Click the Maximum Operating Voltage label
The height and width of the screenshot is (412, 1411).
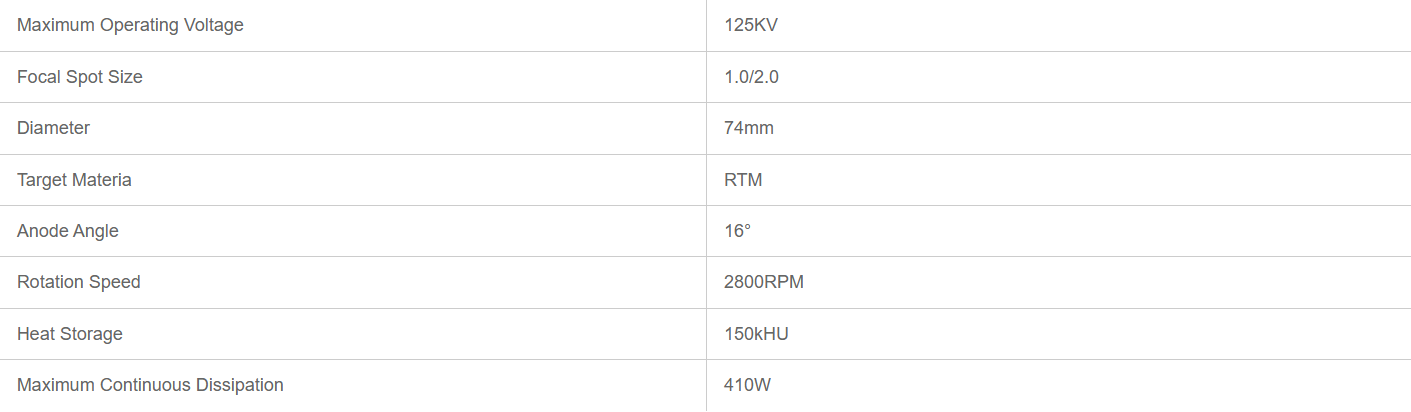tap(130, 25)
